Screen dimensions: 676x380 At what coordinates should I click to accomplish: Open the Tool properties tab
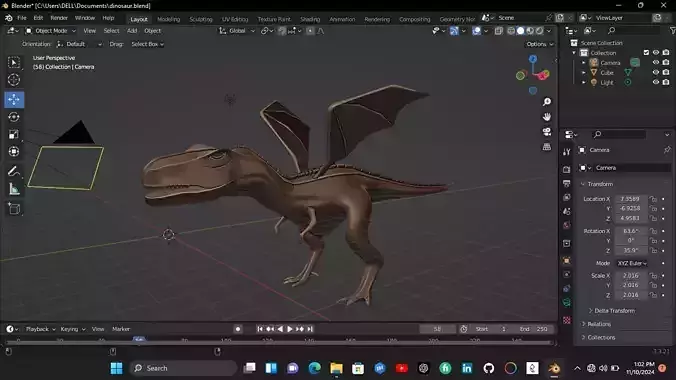(566, 151)
